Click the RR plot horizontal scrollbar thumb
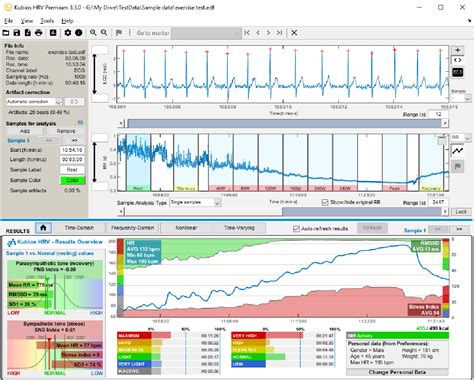Image resolution: width=474 pixels, height=380 pixels. click(x=362, y=211)
